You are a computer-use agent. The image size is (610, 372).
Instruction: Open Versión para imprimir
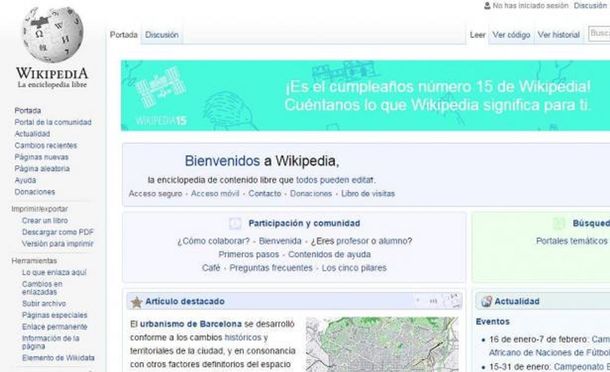pos(58,244)
